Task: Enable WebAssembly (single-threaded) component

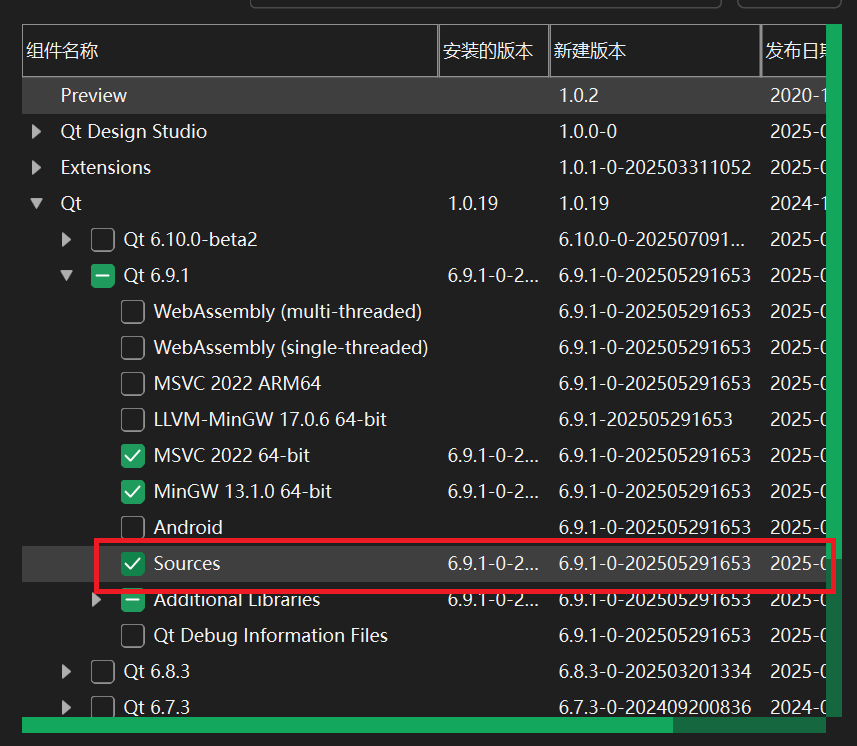Action: click(x=133, y=348)
